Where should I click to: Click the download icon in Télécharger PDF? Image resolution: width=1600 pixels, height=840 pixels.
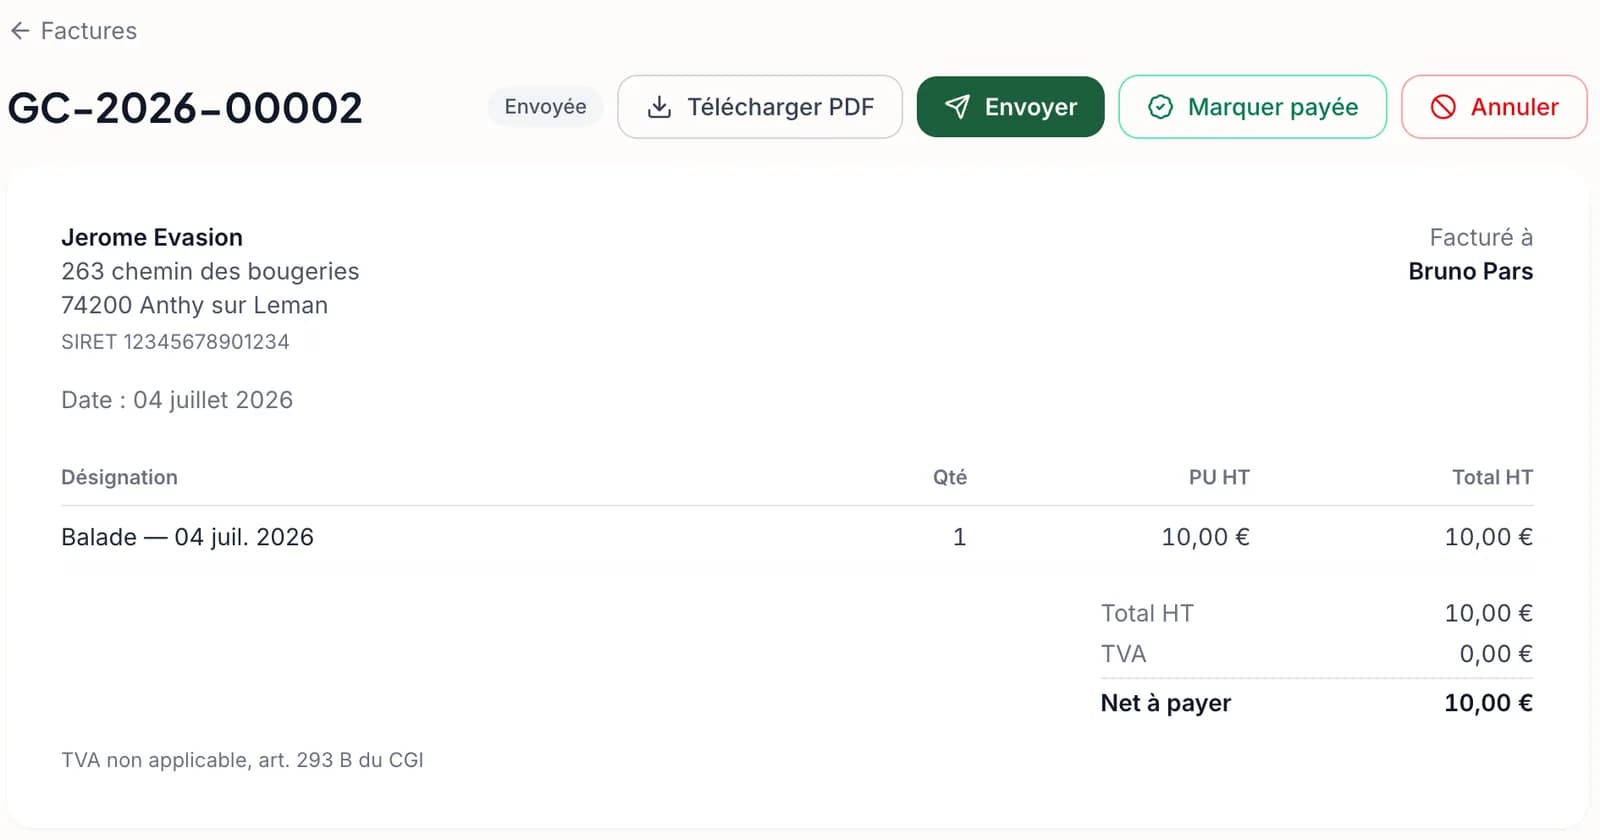click(659, 107)
